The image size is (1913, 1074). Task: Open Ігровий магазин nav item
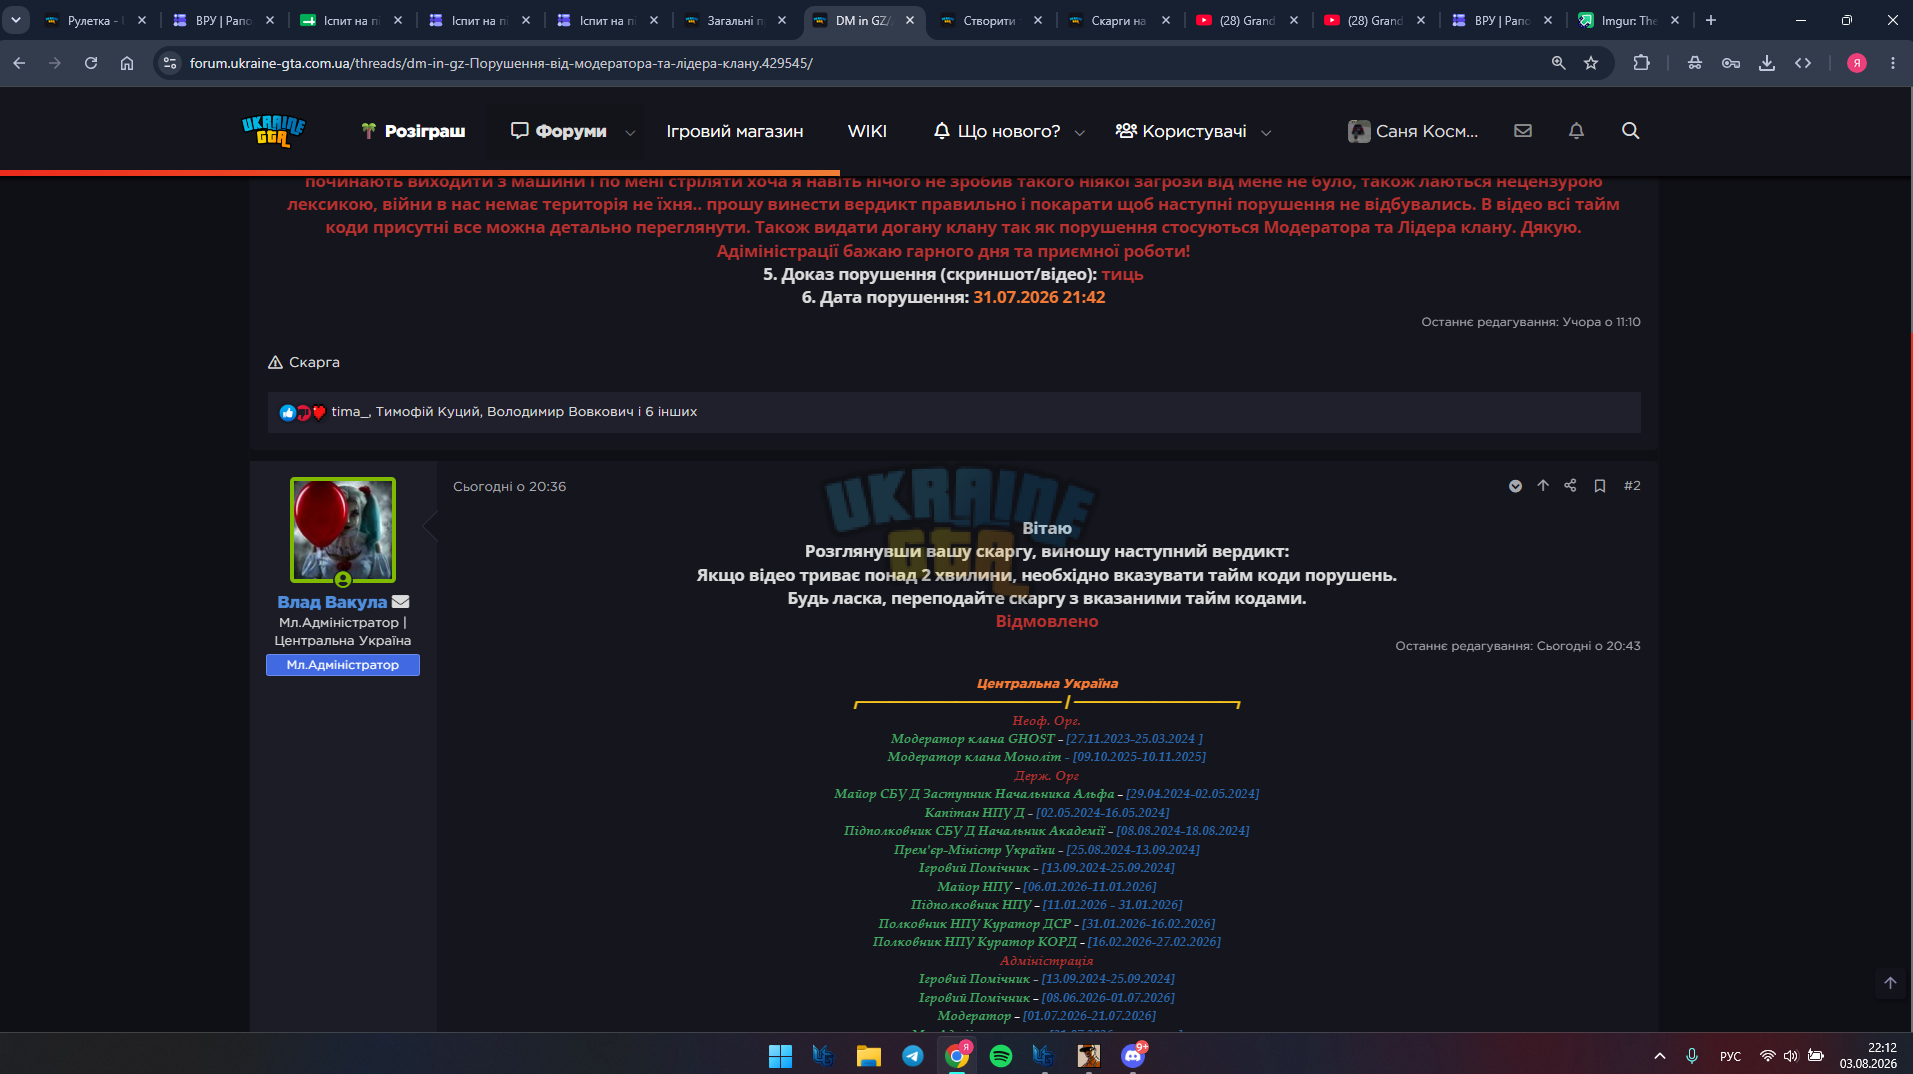click(735, 131)
